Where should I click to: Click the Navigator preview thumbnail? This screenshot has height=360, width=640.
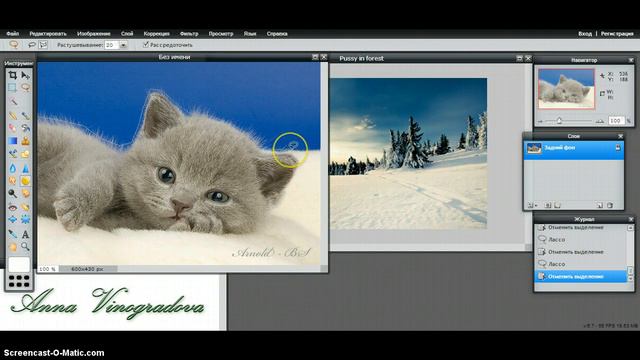(x=566, y=89)
